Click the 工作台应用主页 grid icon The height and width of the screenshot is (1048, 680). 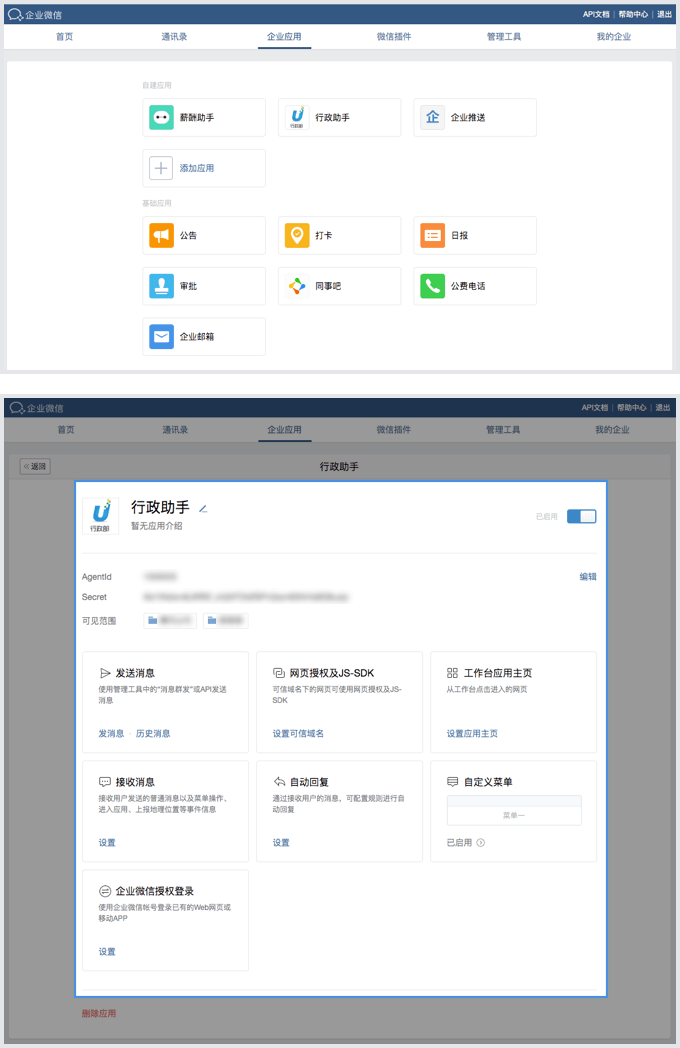[453, 673]
